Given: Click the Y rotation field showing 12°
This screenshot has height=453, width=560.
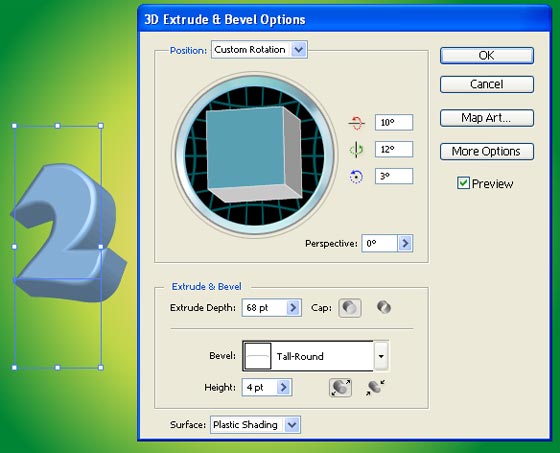Looking at the screenshot, I should pyautogui.click(x=394, y=149).
